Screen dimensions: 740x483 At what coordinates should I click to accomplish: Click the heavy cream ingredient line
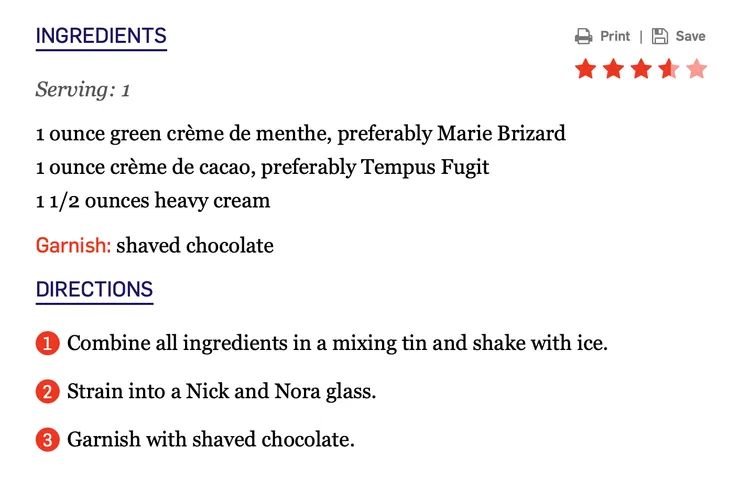point(153,201)
